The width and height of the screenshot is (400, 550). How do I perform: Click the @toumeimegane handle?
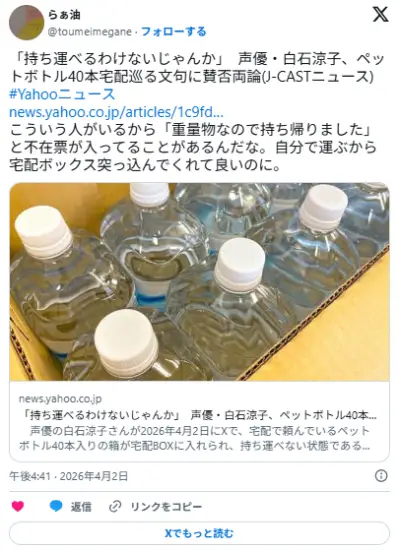point(89,32)
